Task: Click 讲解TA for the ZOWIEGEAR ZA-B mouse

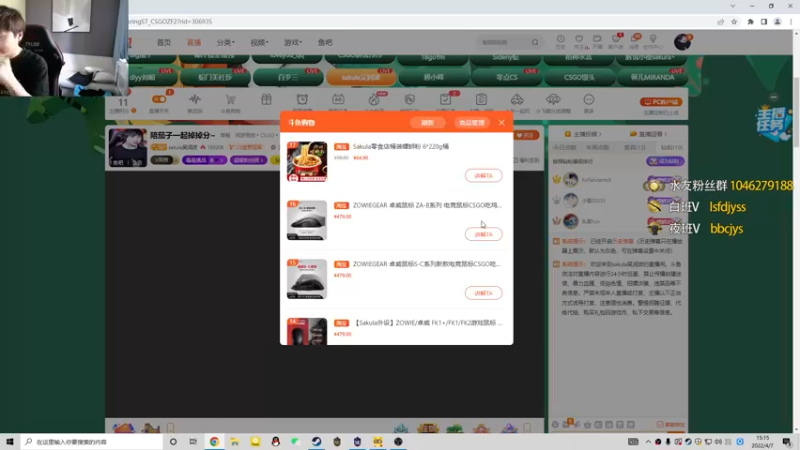Action: point(483,234)
